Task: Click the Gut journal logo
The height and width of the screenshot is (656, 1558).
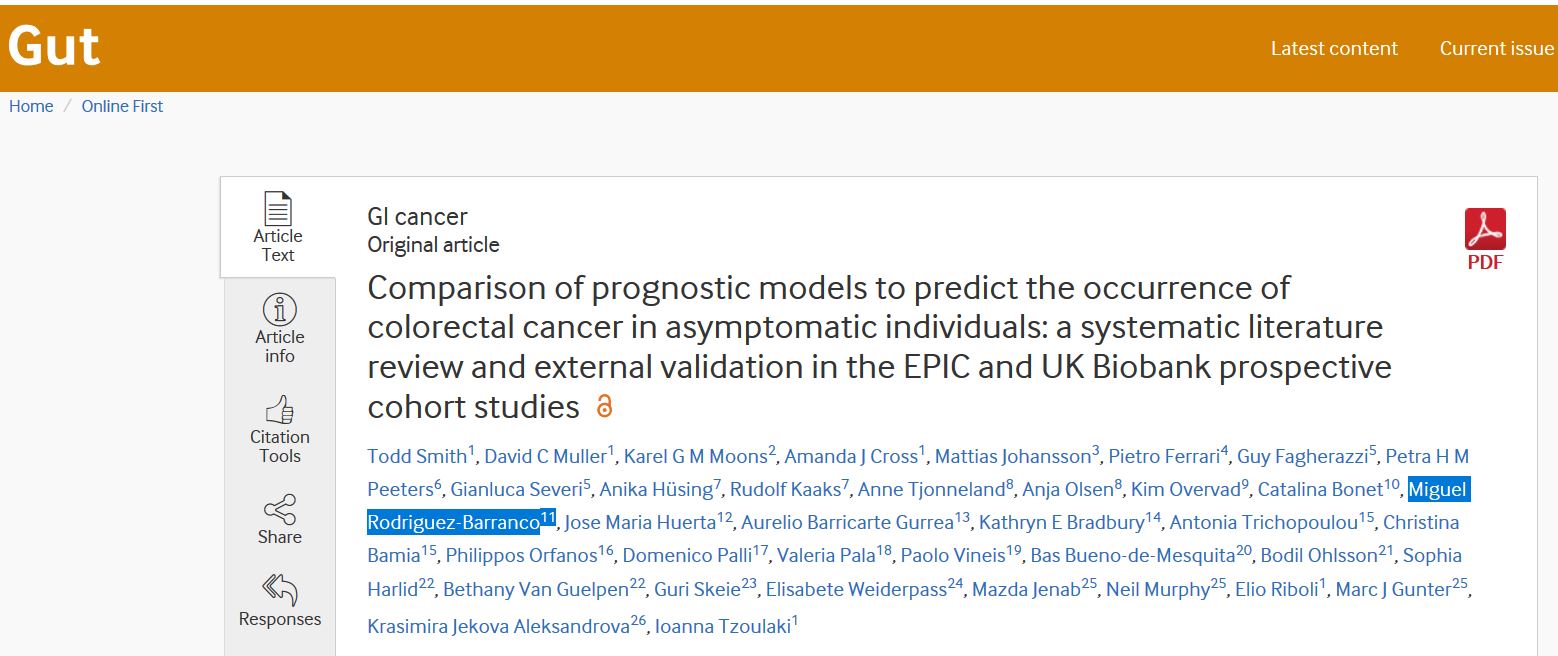Action: point(54,47)
